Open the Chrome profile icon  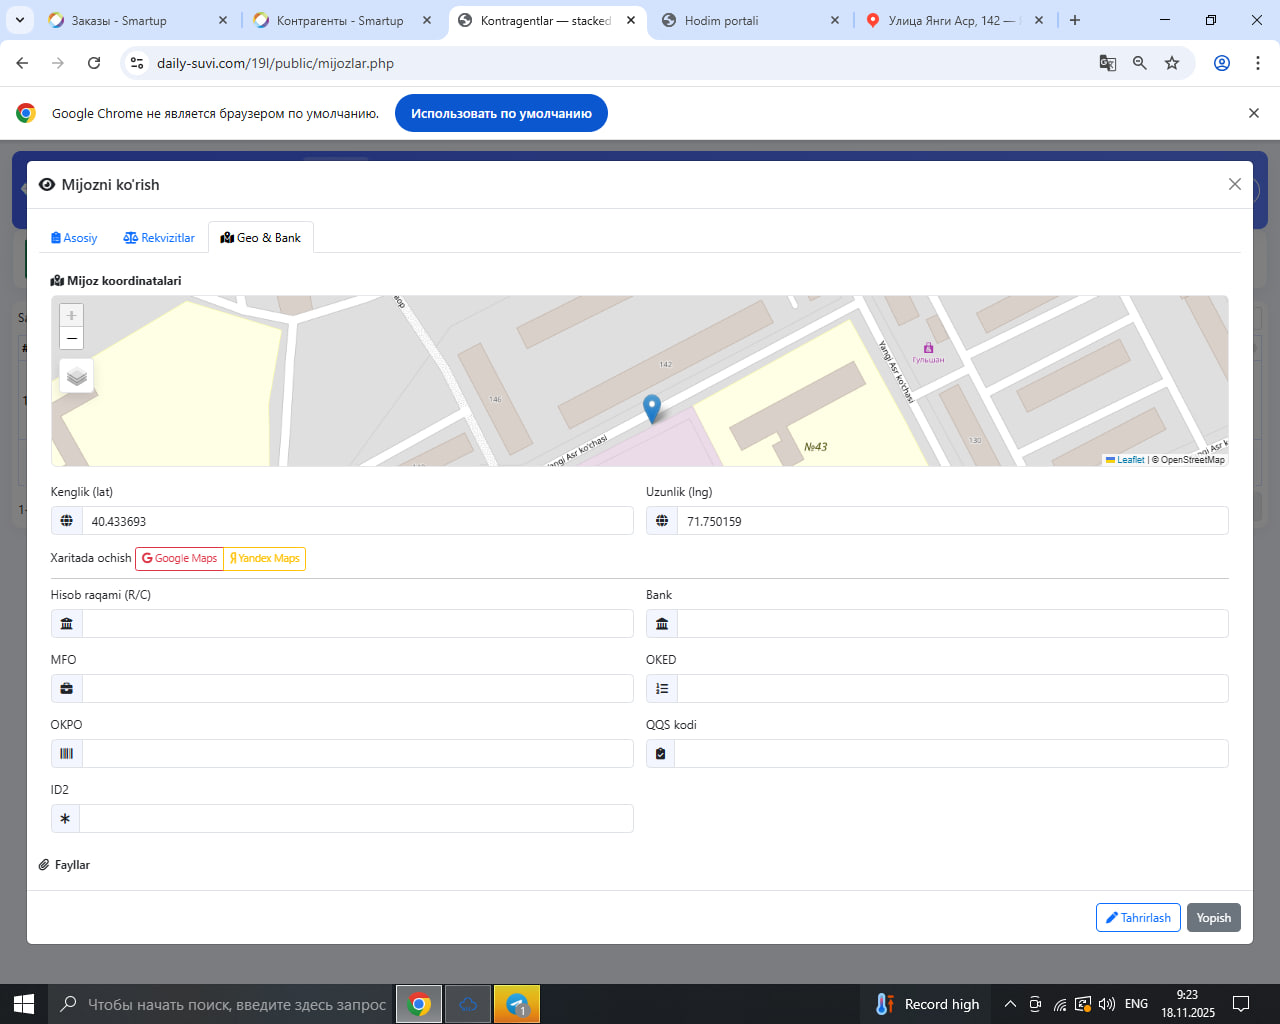coord(1222,63)
